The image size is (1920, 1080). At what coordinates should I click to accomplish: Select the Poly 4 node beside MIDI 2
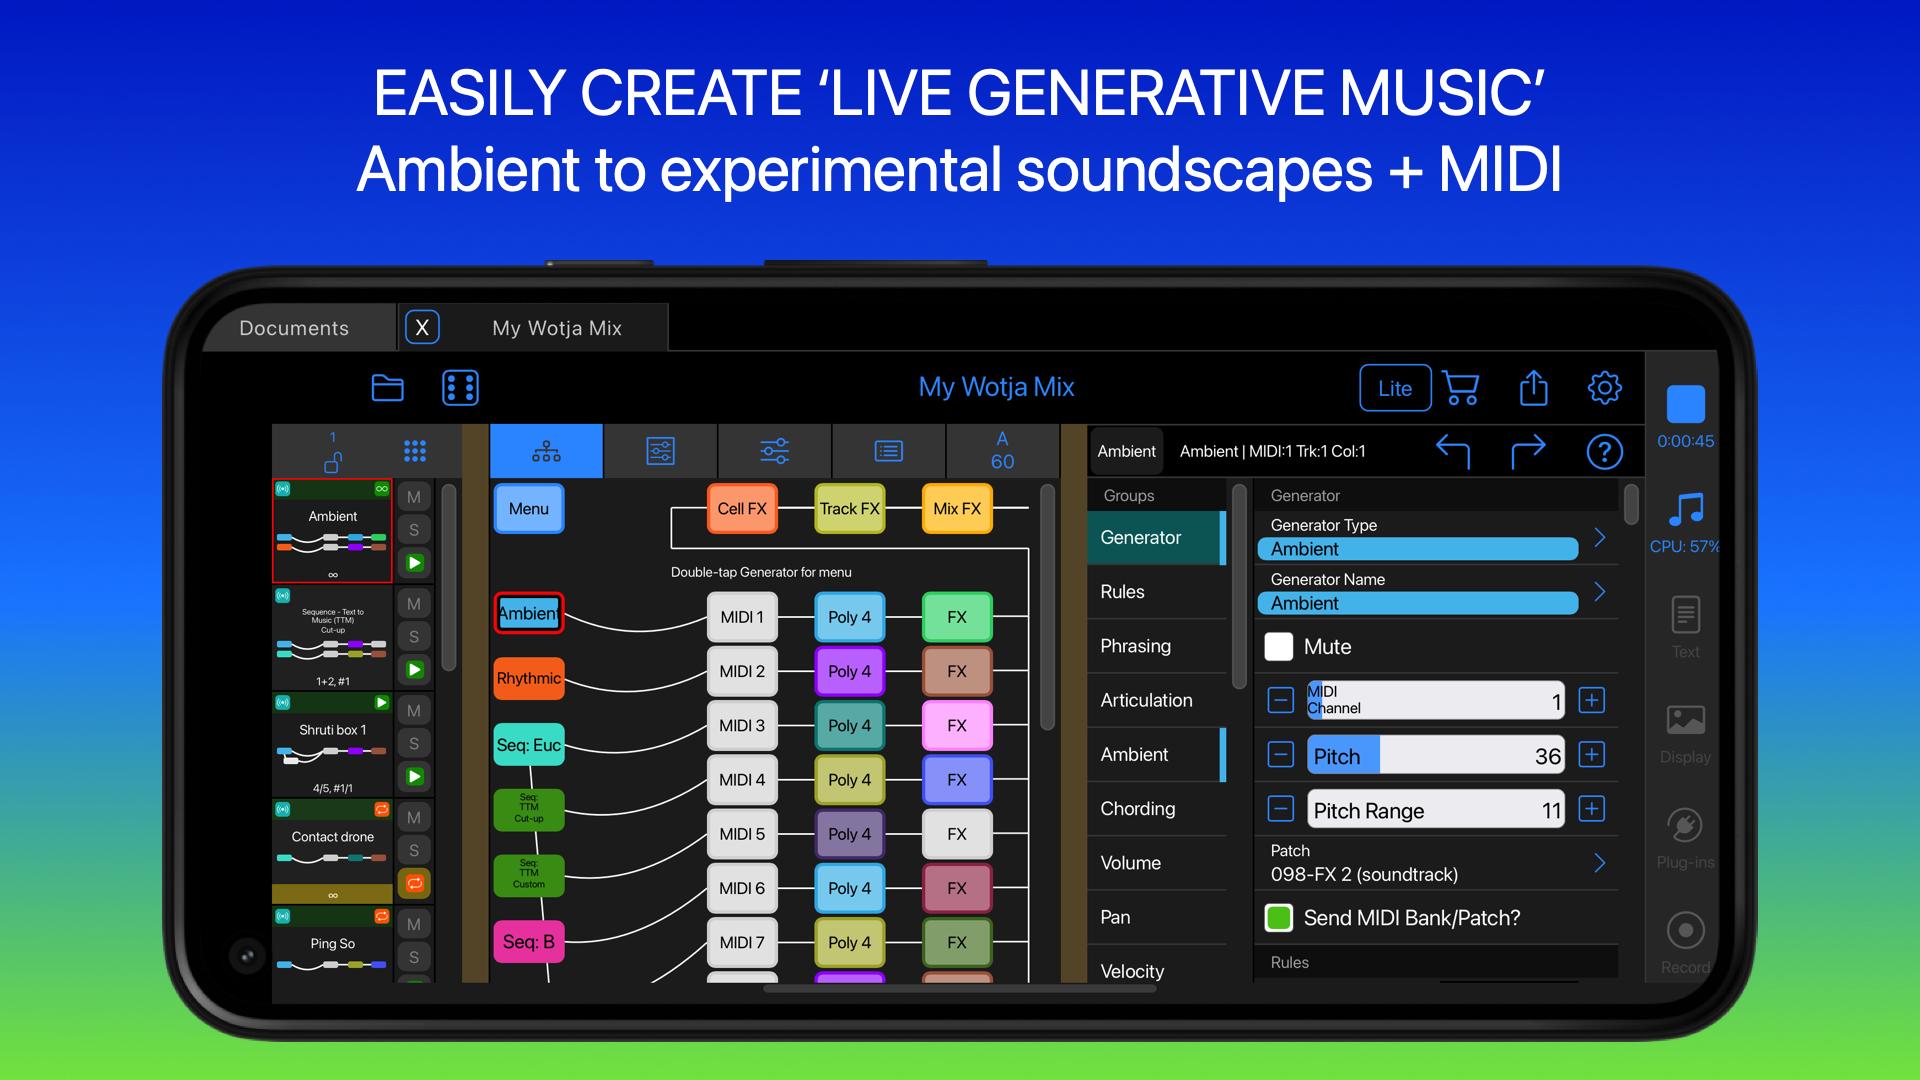(849, 671)
